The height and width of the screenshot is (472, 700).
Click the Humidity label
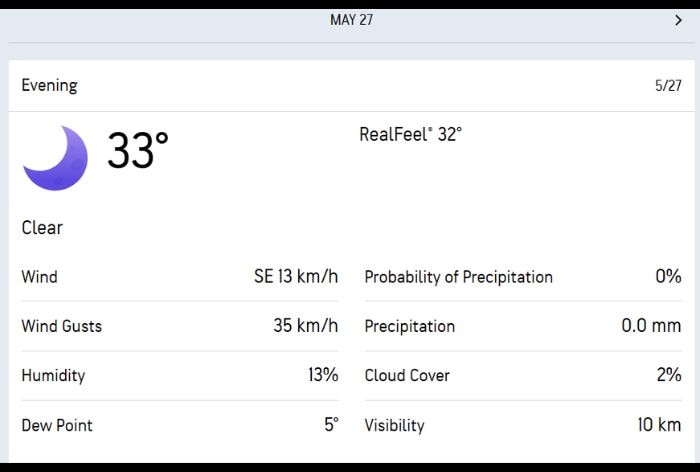coord(53,376)
